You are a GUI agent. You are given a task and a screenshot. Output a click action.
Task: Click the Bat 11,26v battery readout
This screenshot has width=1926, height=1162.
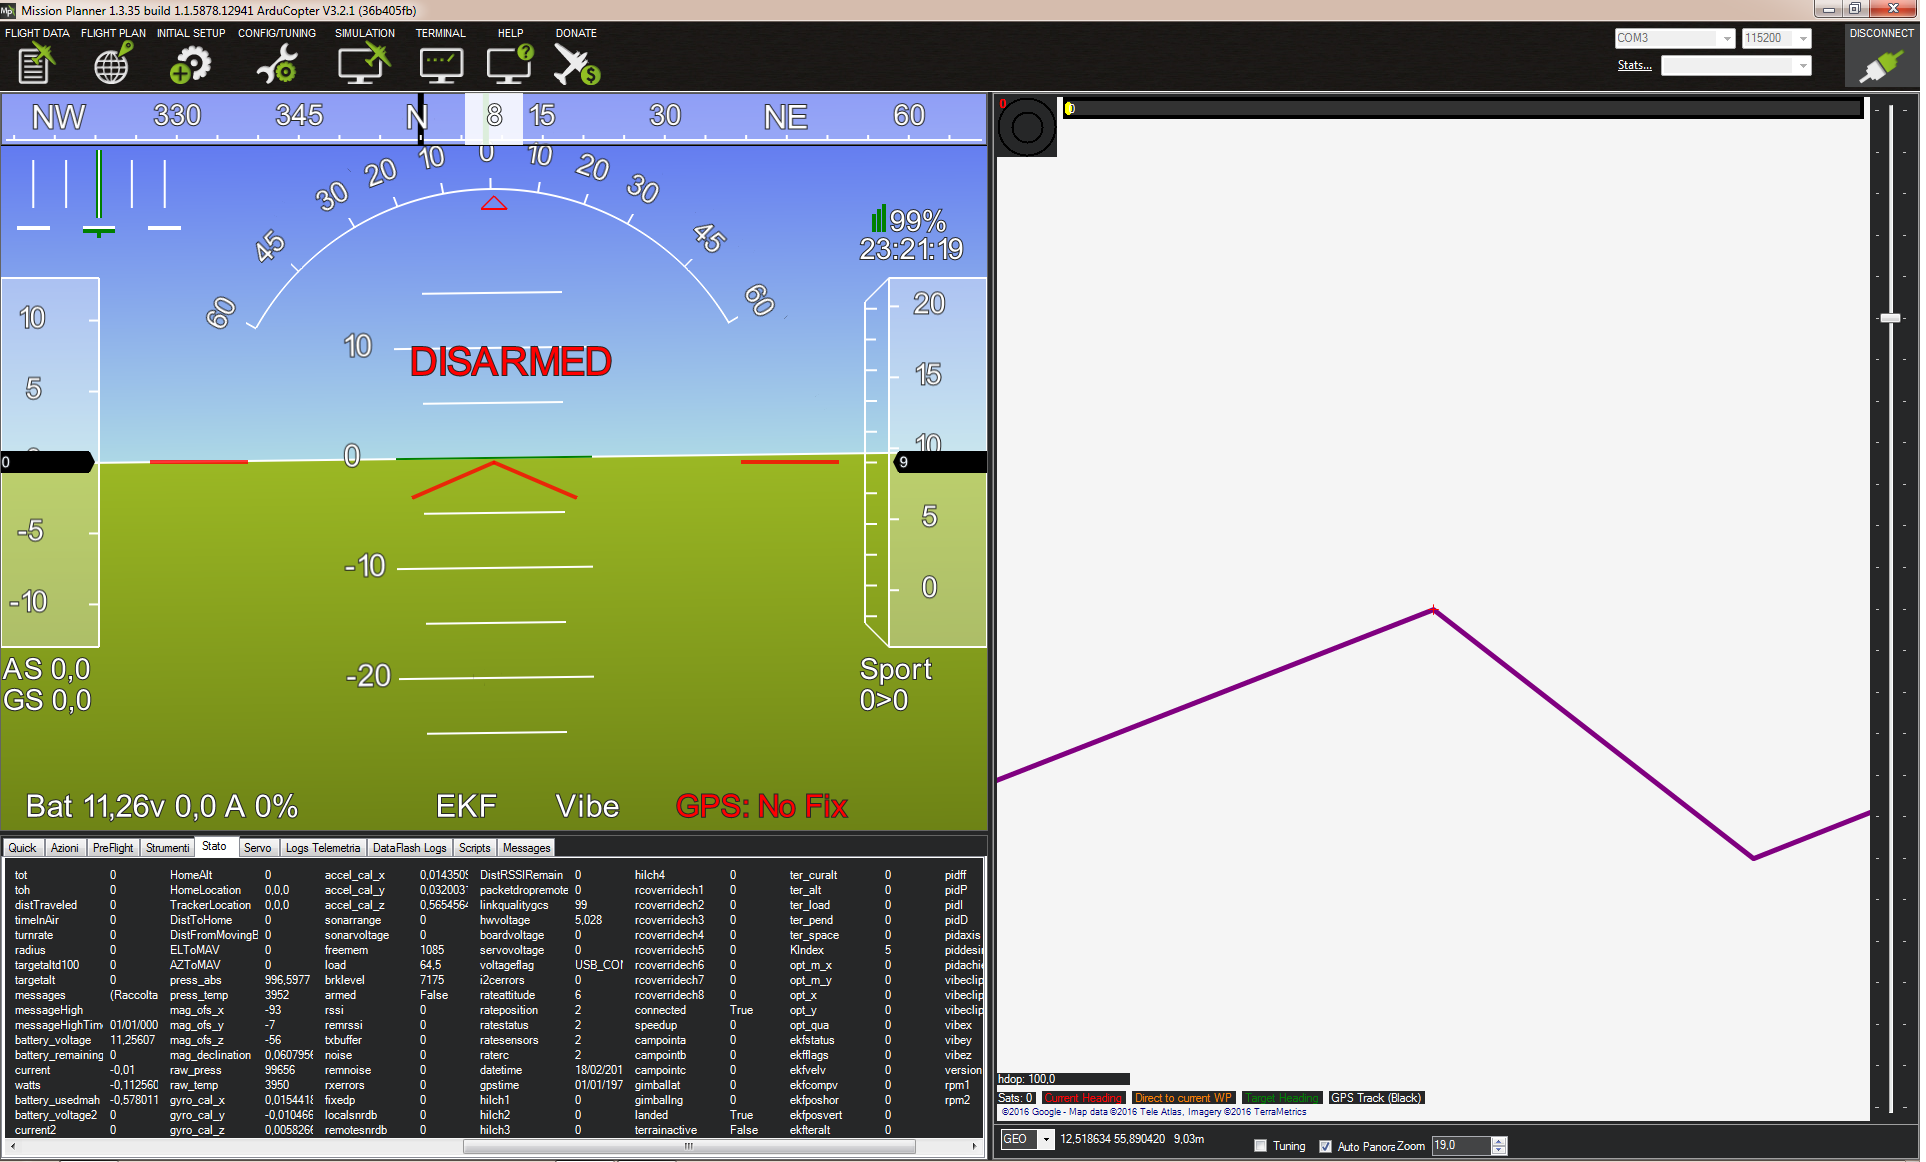point(162,806)
